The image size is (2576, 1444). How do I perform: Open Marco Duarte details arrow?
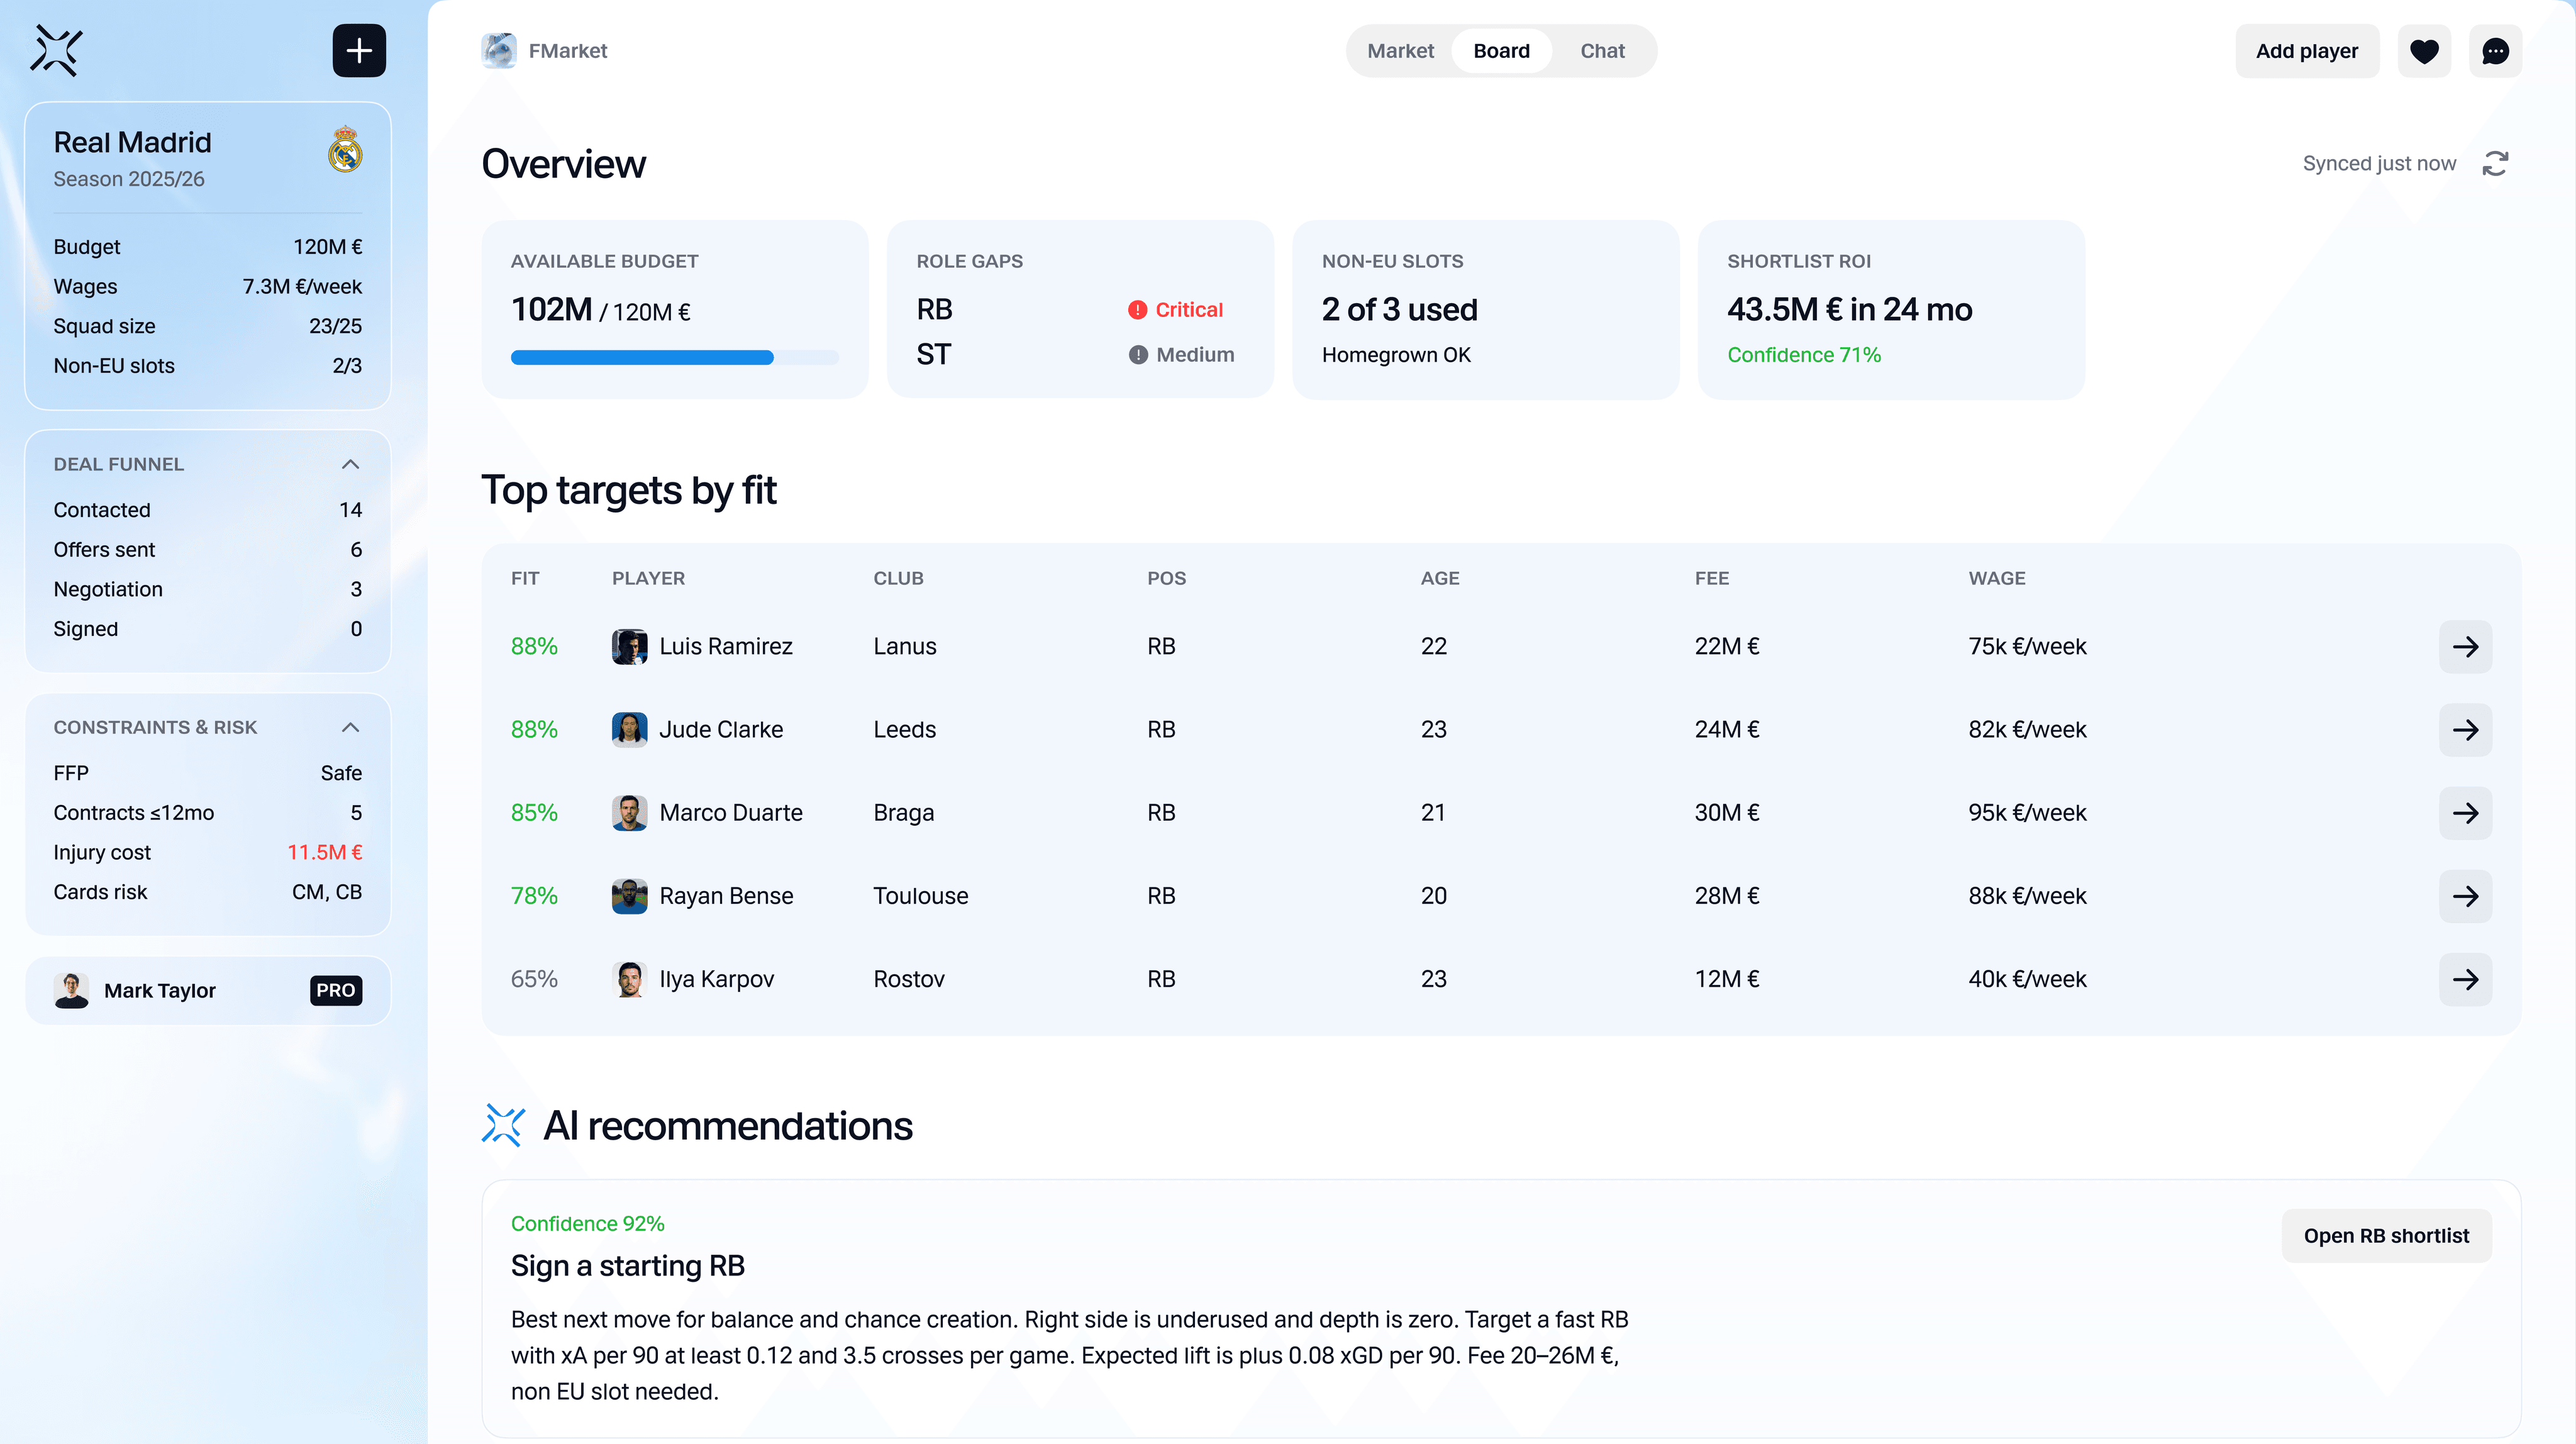click(x=2465, y=813)
